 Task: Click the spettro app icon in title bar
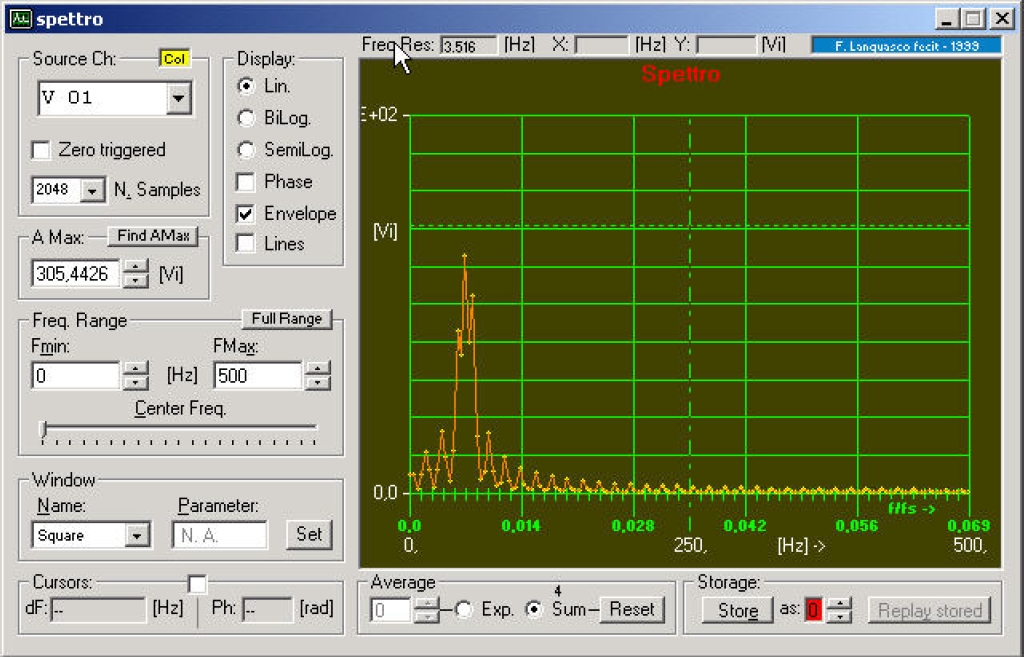(x=20, y=19)
